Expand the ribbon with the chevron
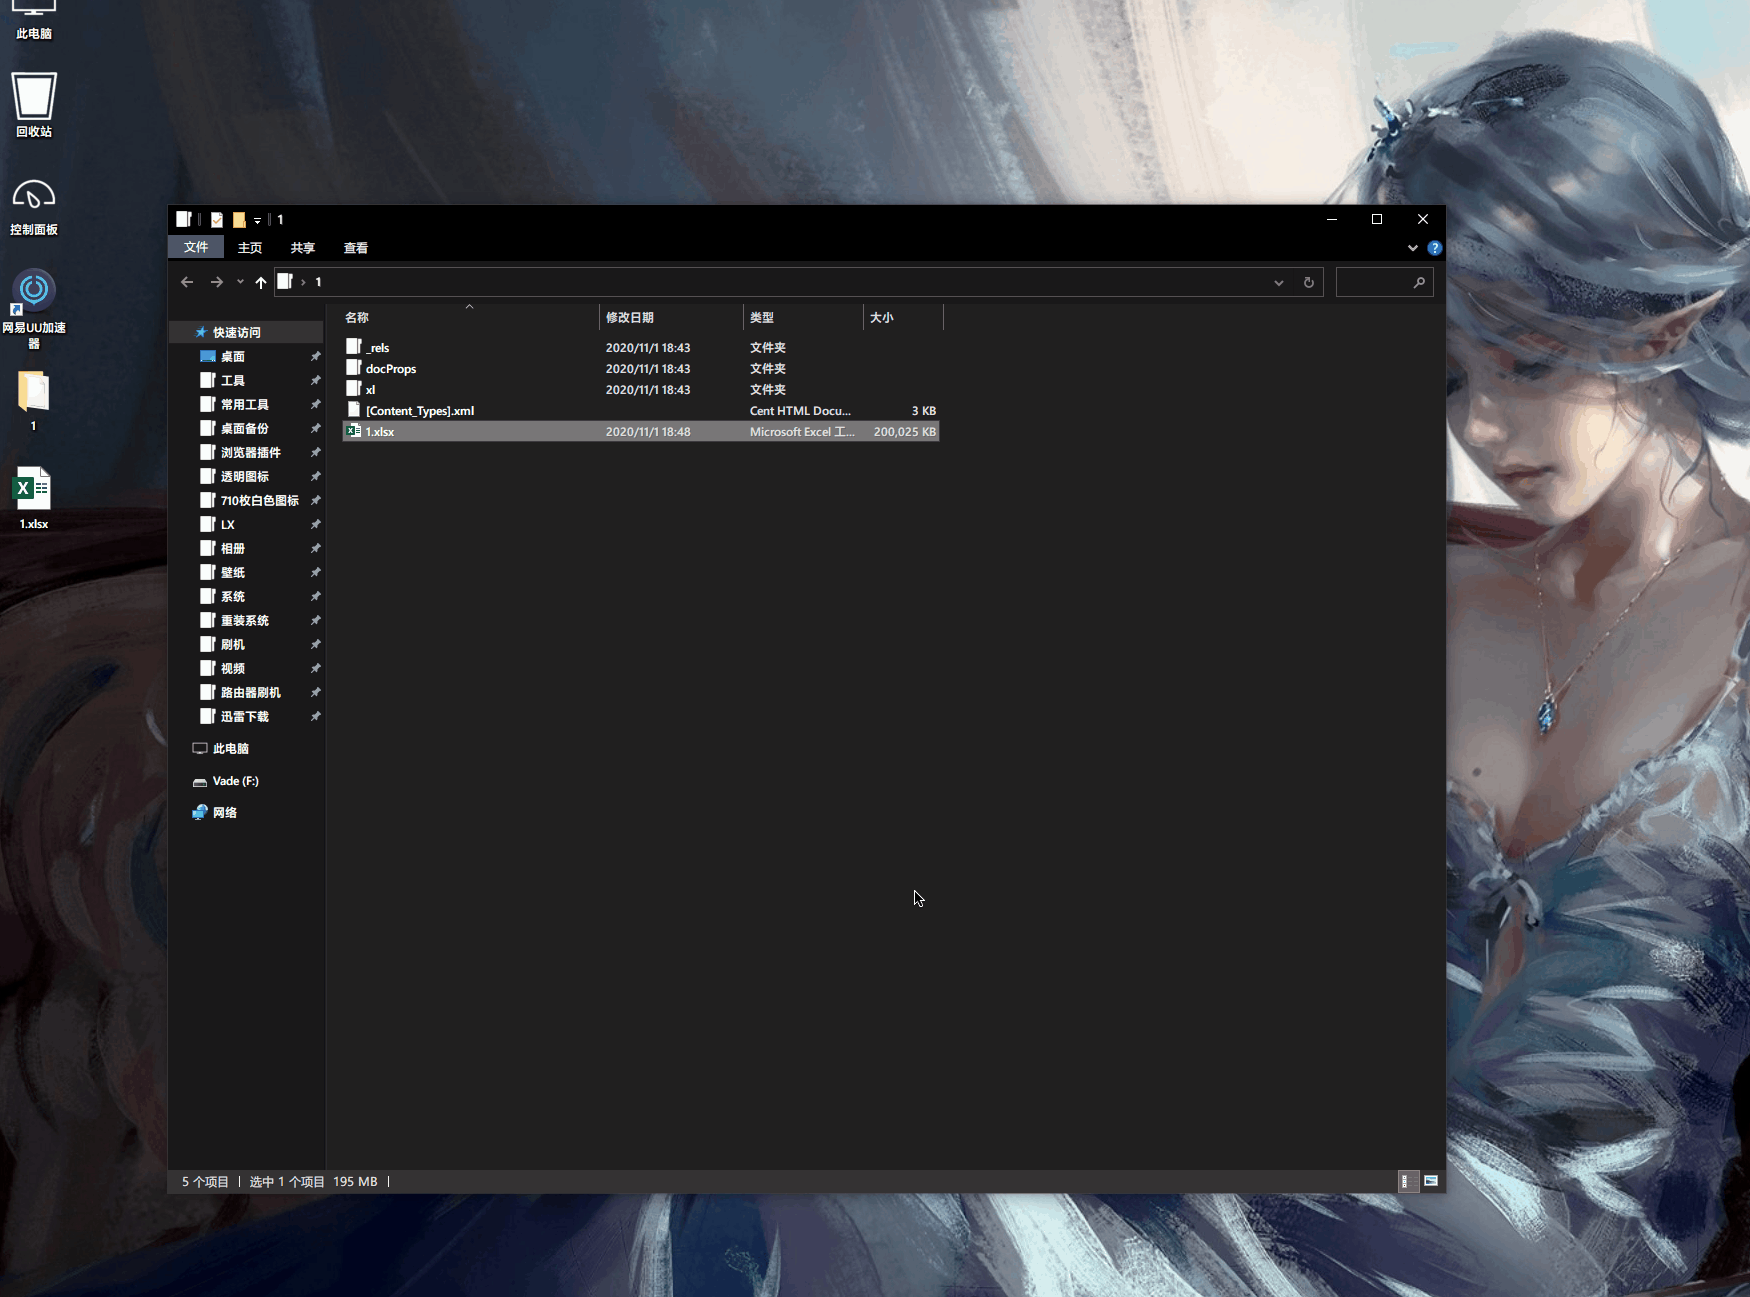This screenshot has height=1297, width=1750. (1412, 248)
